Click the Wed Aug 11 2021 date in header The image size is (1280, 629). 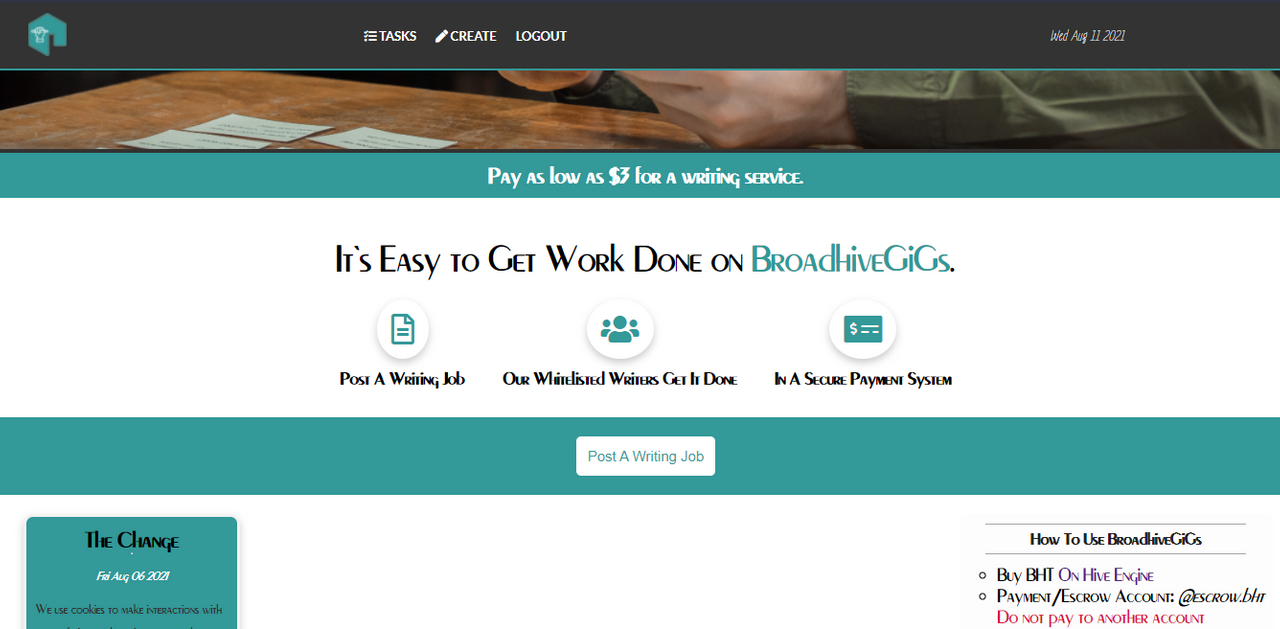click(x=1088, y=36)
